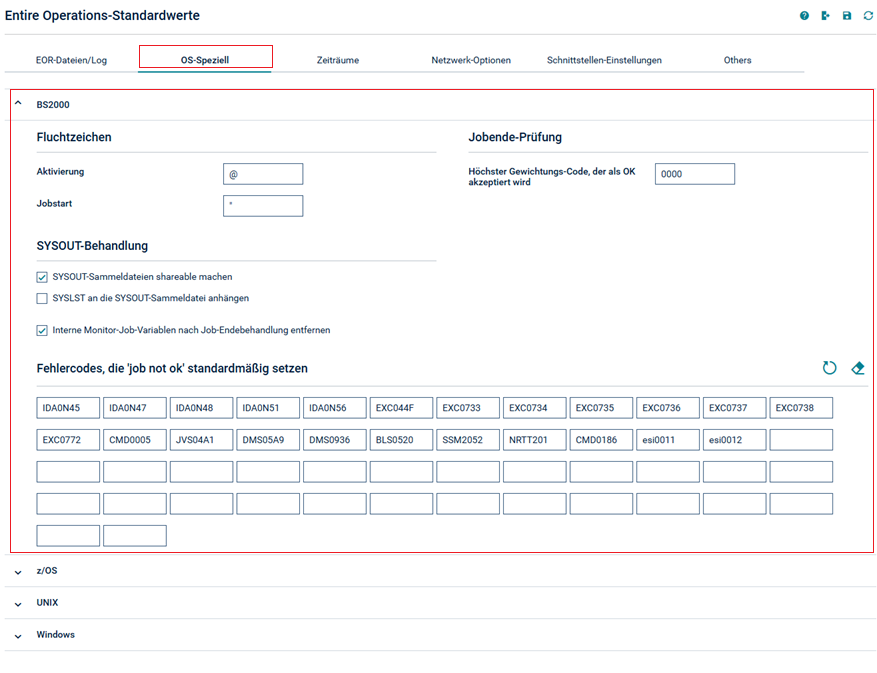The height and width of the screenshot is (673, 877).
Task: Click the CMD0005 error code field
Action: (135, 440)
